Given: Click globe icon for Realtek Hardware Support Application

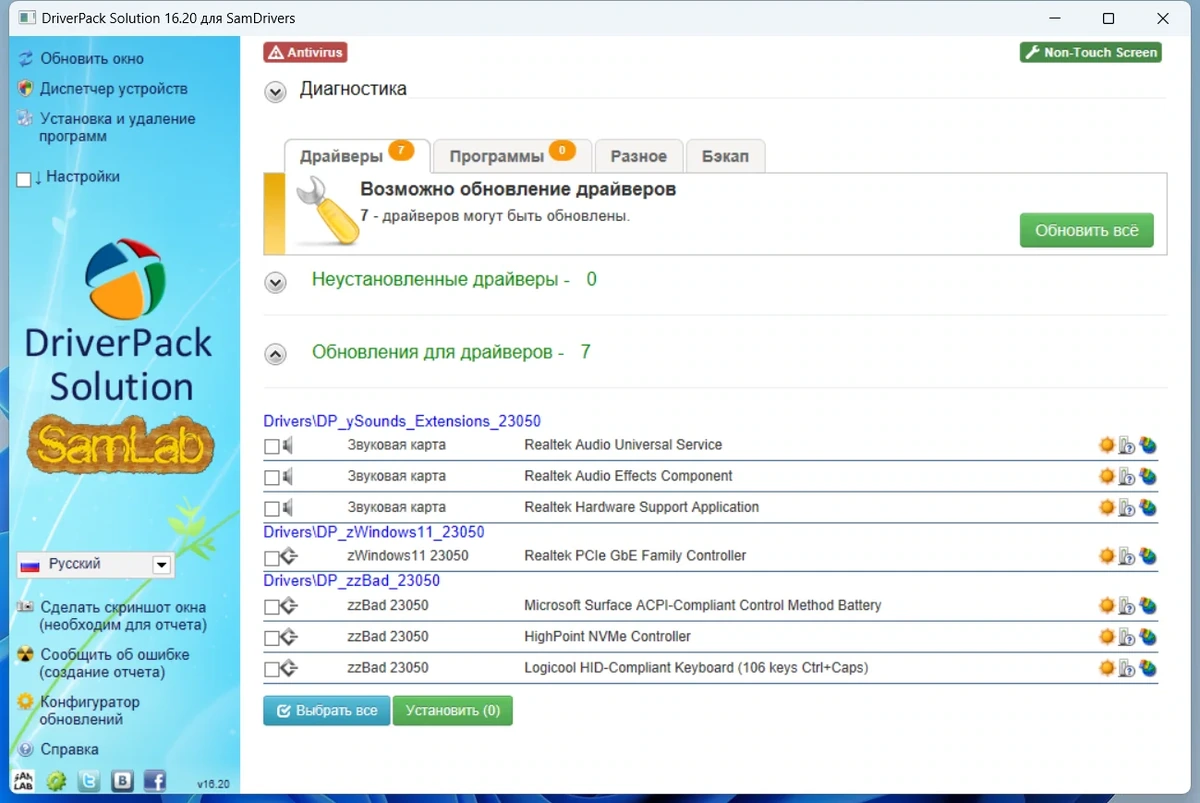Looking at the screenshot, I should [1148, 508].
